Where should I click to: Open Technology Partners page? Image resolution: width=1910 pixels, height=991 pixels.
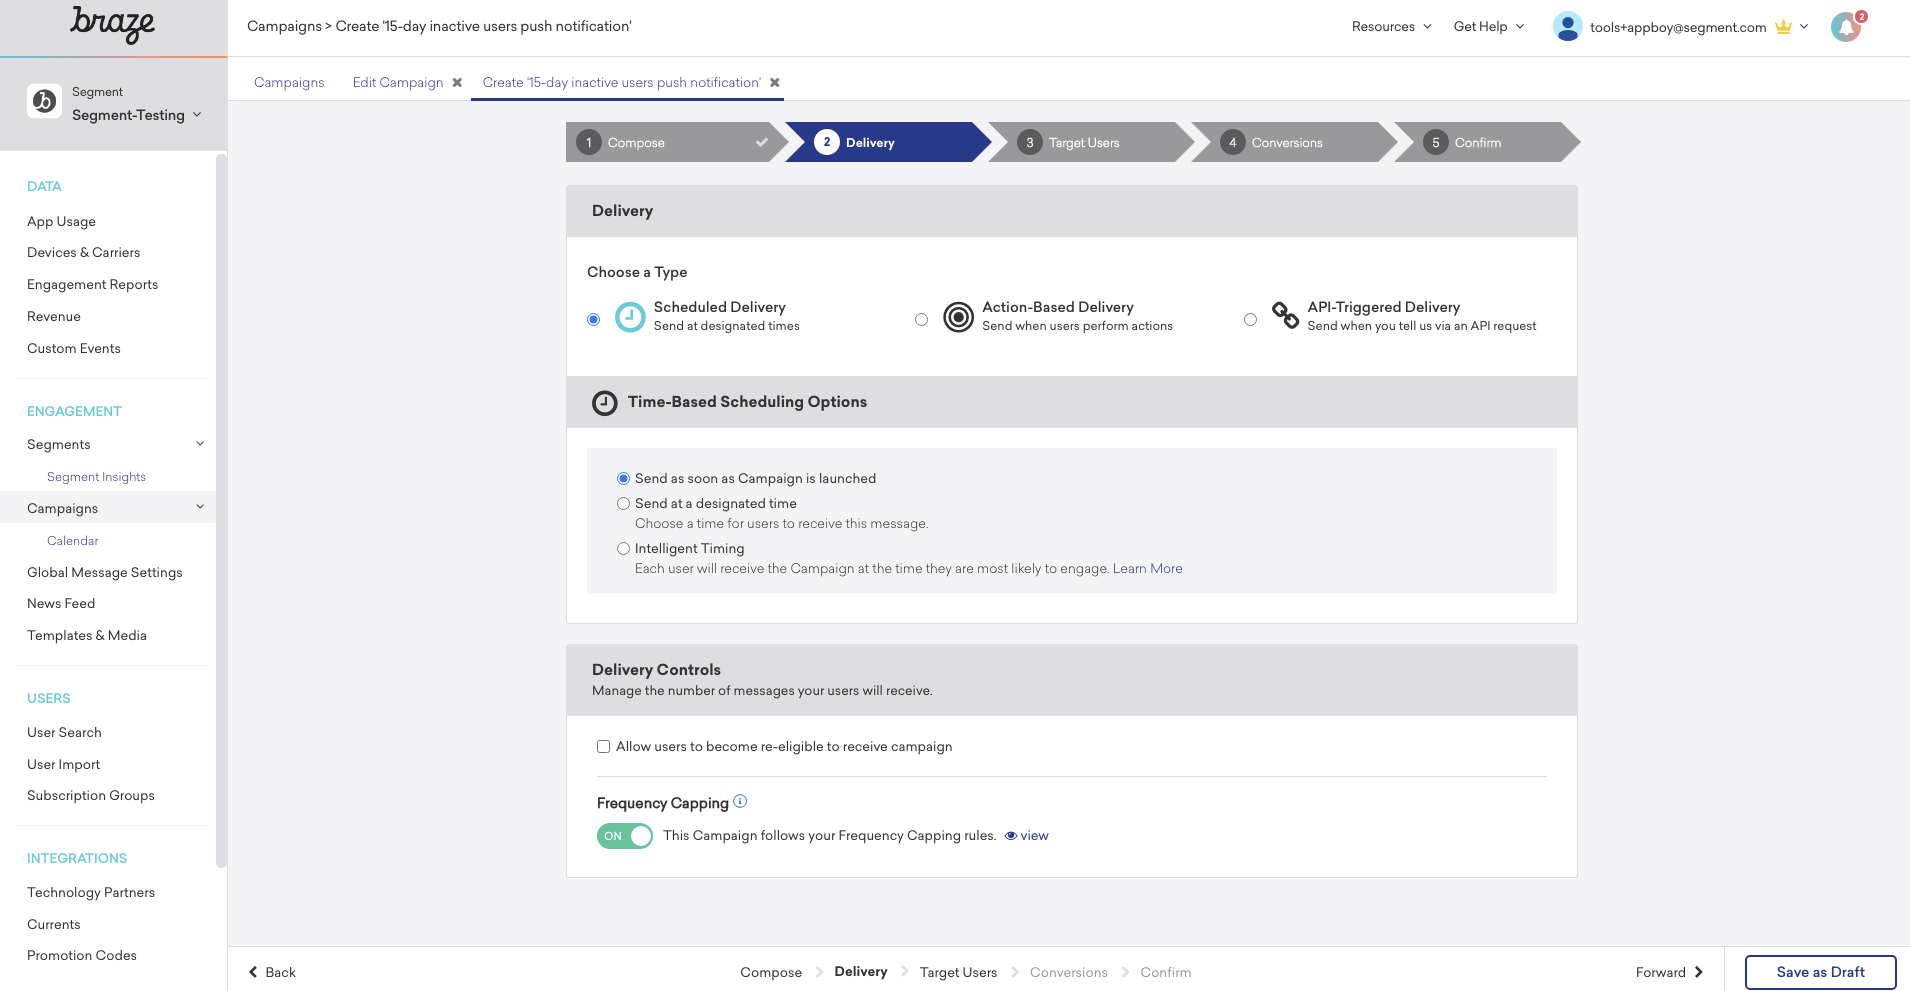(x=91, y=893)
